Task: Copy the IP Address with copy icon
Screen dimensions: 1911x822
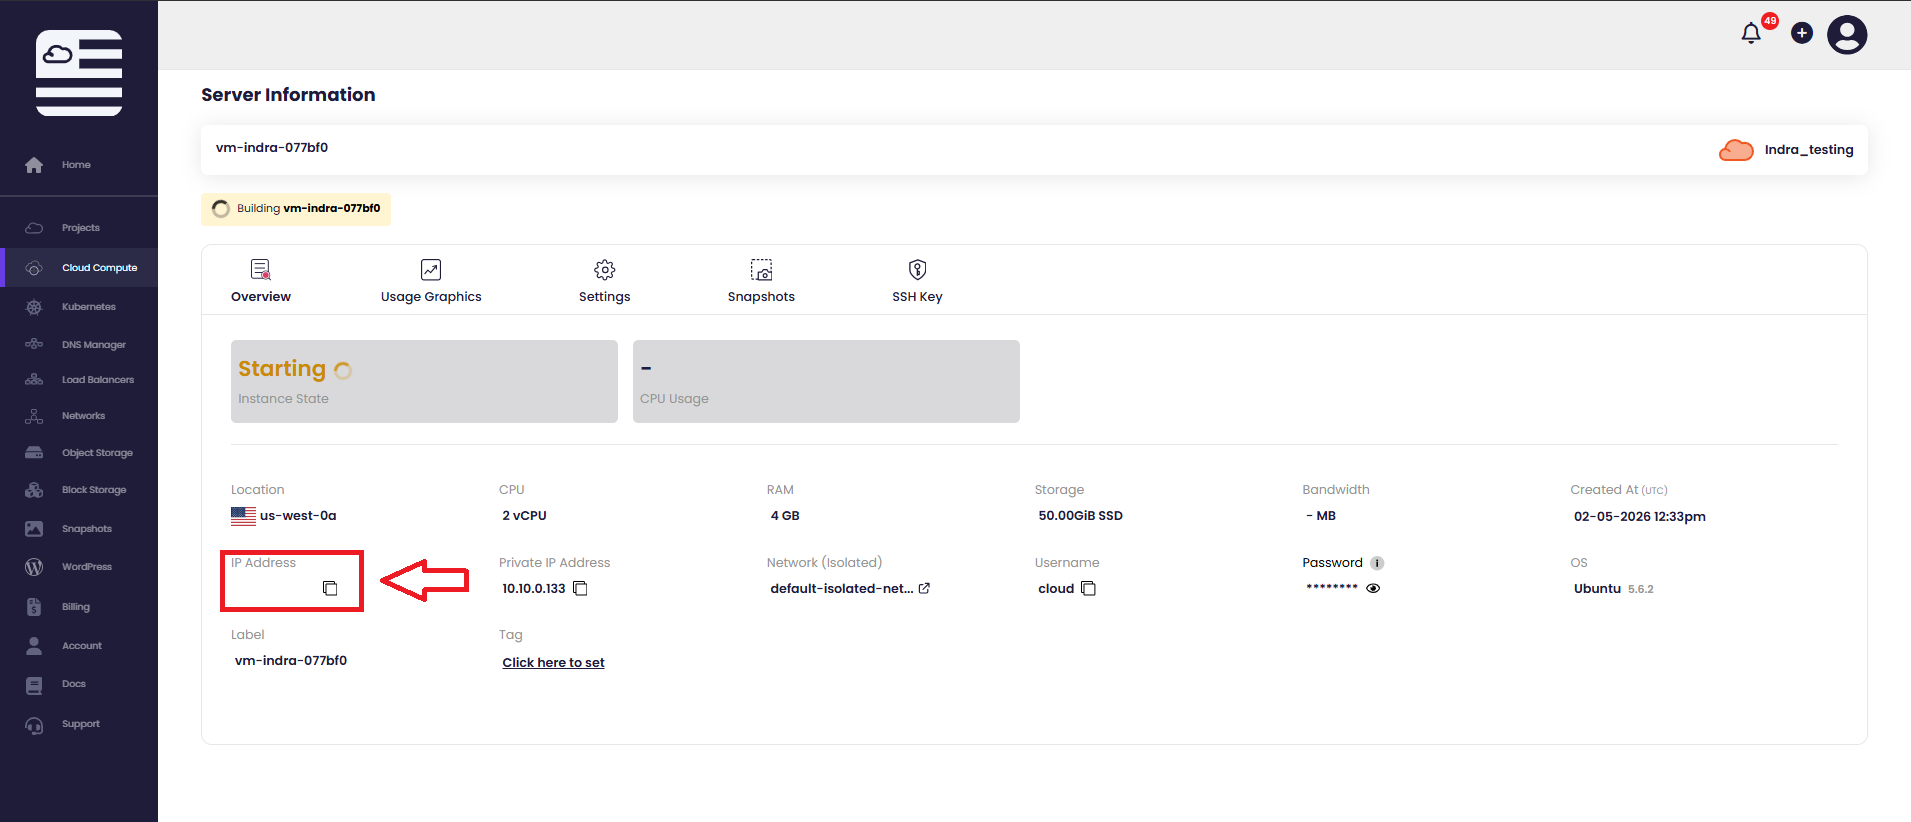Action: click(330, 588)
